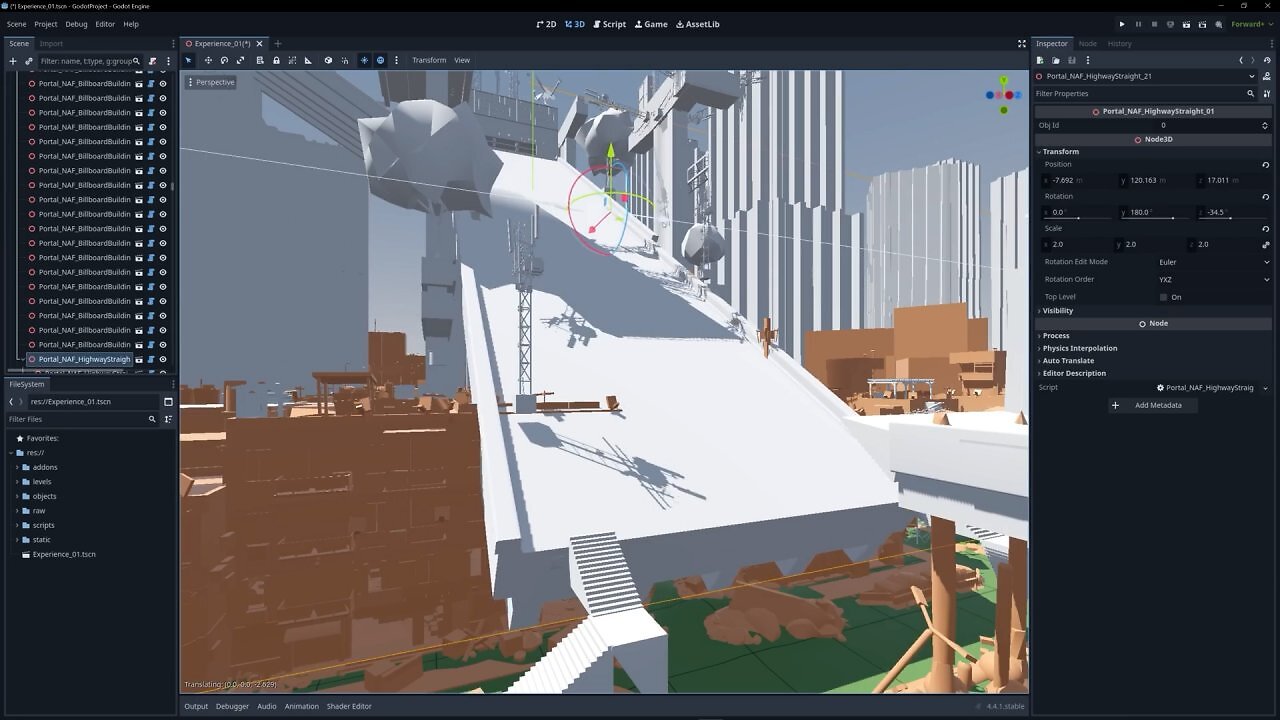
Task: Attach a script using Scene dock icon
Action: [152, 61]
